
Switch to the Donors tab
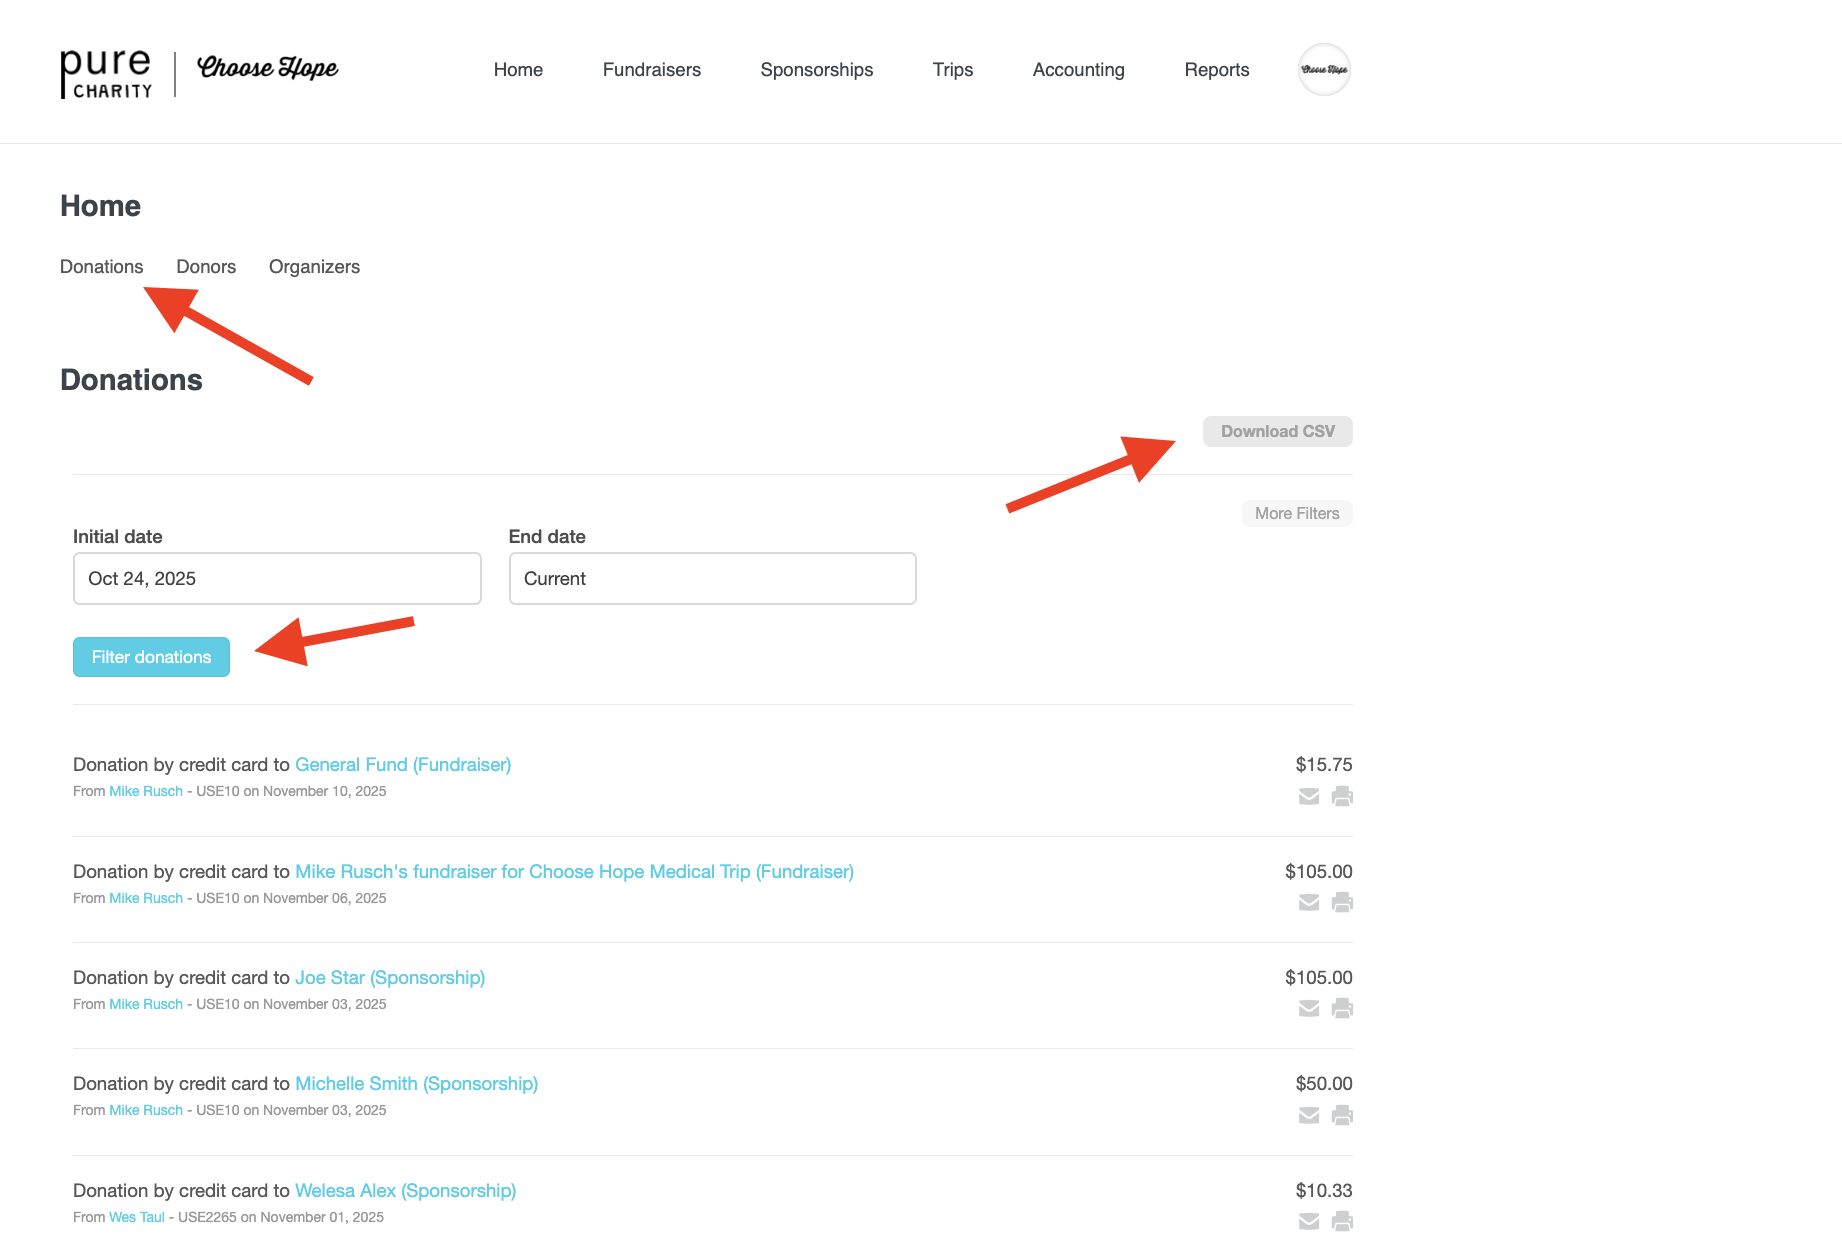click(x=206, y=267)
